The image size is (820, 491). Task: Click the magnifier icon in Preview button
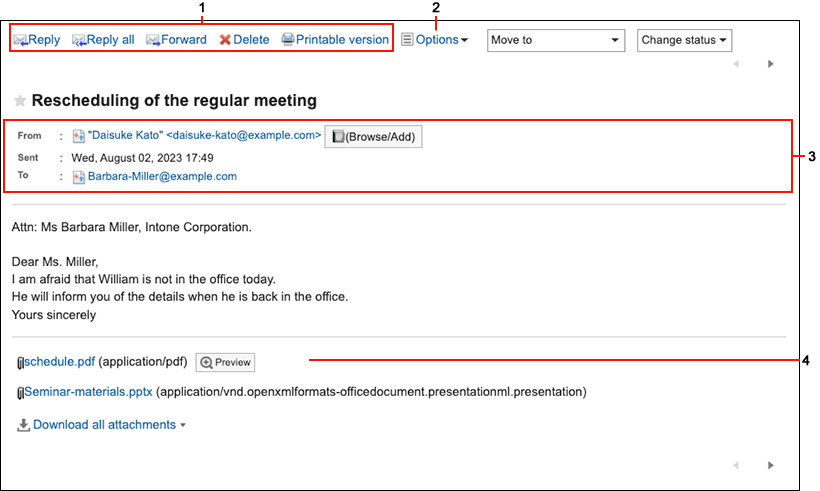pyautogui.click(x=207, y=362)
